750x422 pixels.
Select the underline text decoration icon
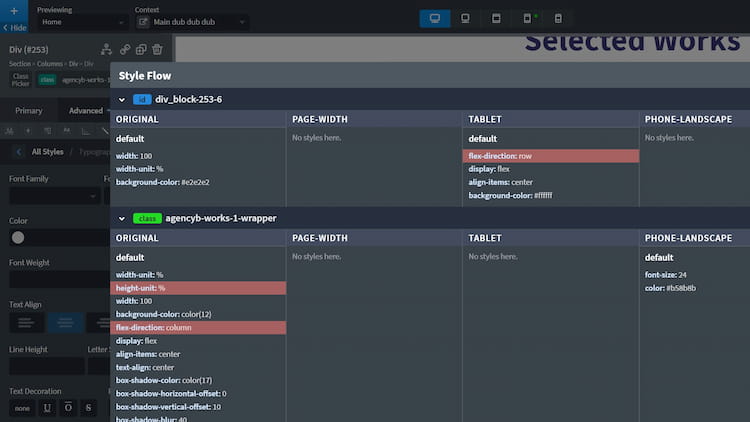tap(47, 408)
